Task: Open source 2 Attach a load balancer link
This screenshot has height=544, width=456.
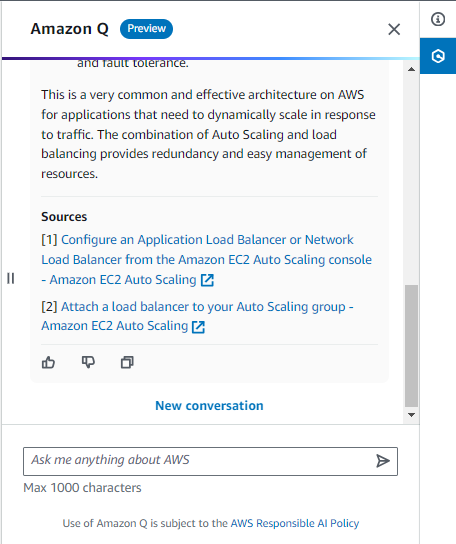Action: coord(197,316)
